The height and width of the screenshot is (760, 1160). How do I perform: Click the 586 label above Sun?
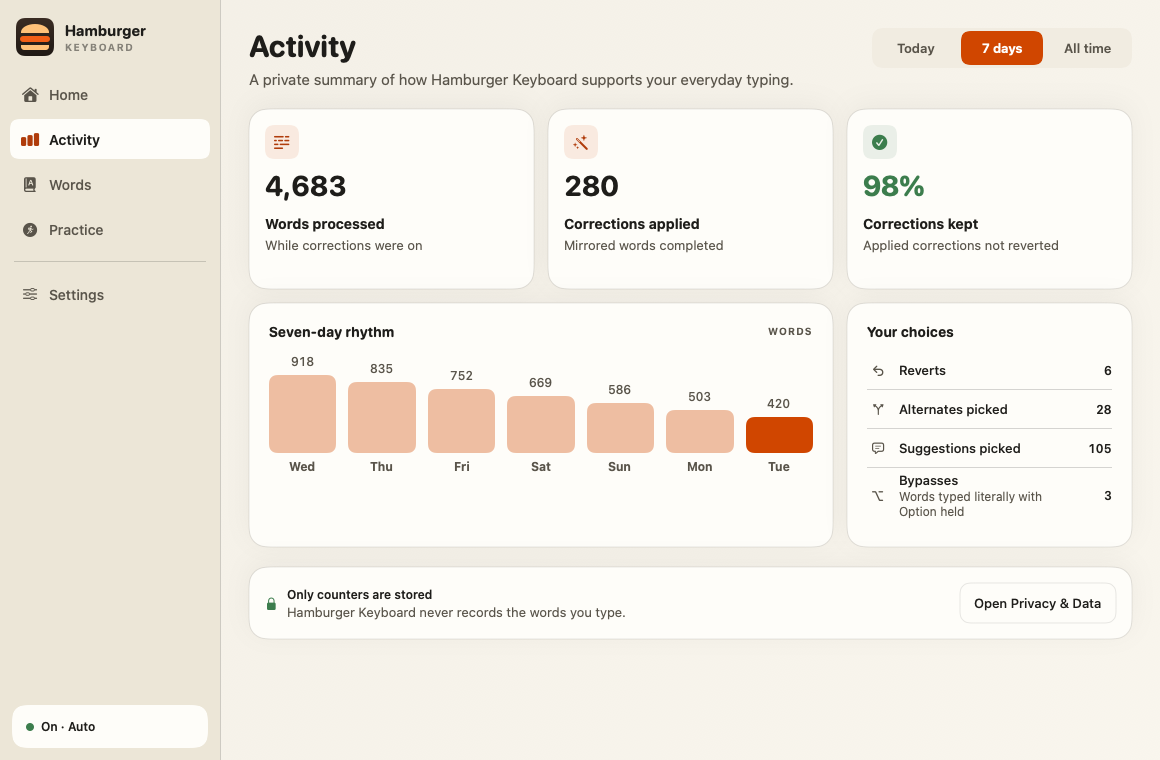(619, 390)
